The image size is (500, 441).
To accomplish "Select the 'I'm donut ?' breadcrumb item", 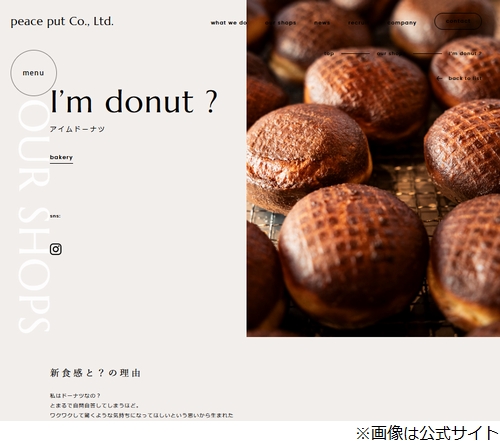I will click(x=465, y=53).
